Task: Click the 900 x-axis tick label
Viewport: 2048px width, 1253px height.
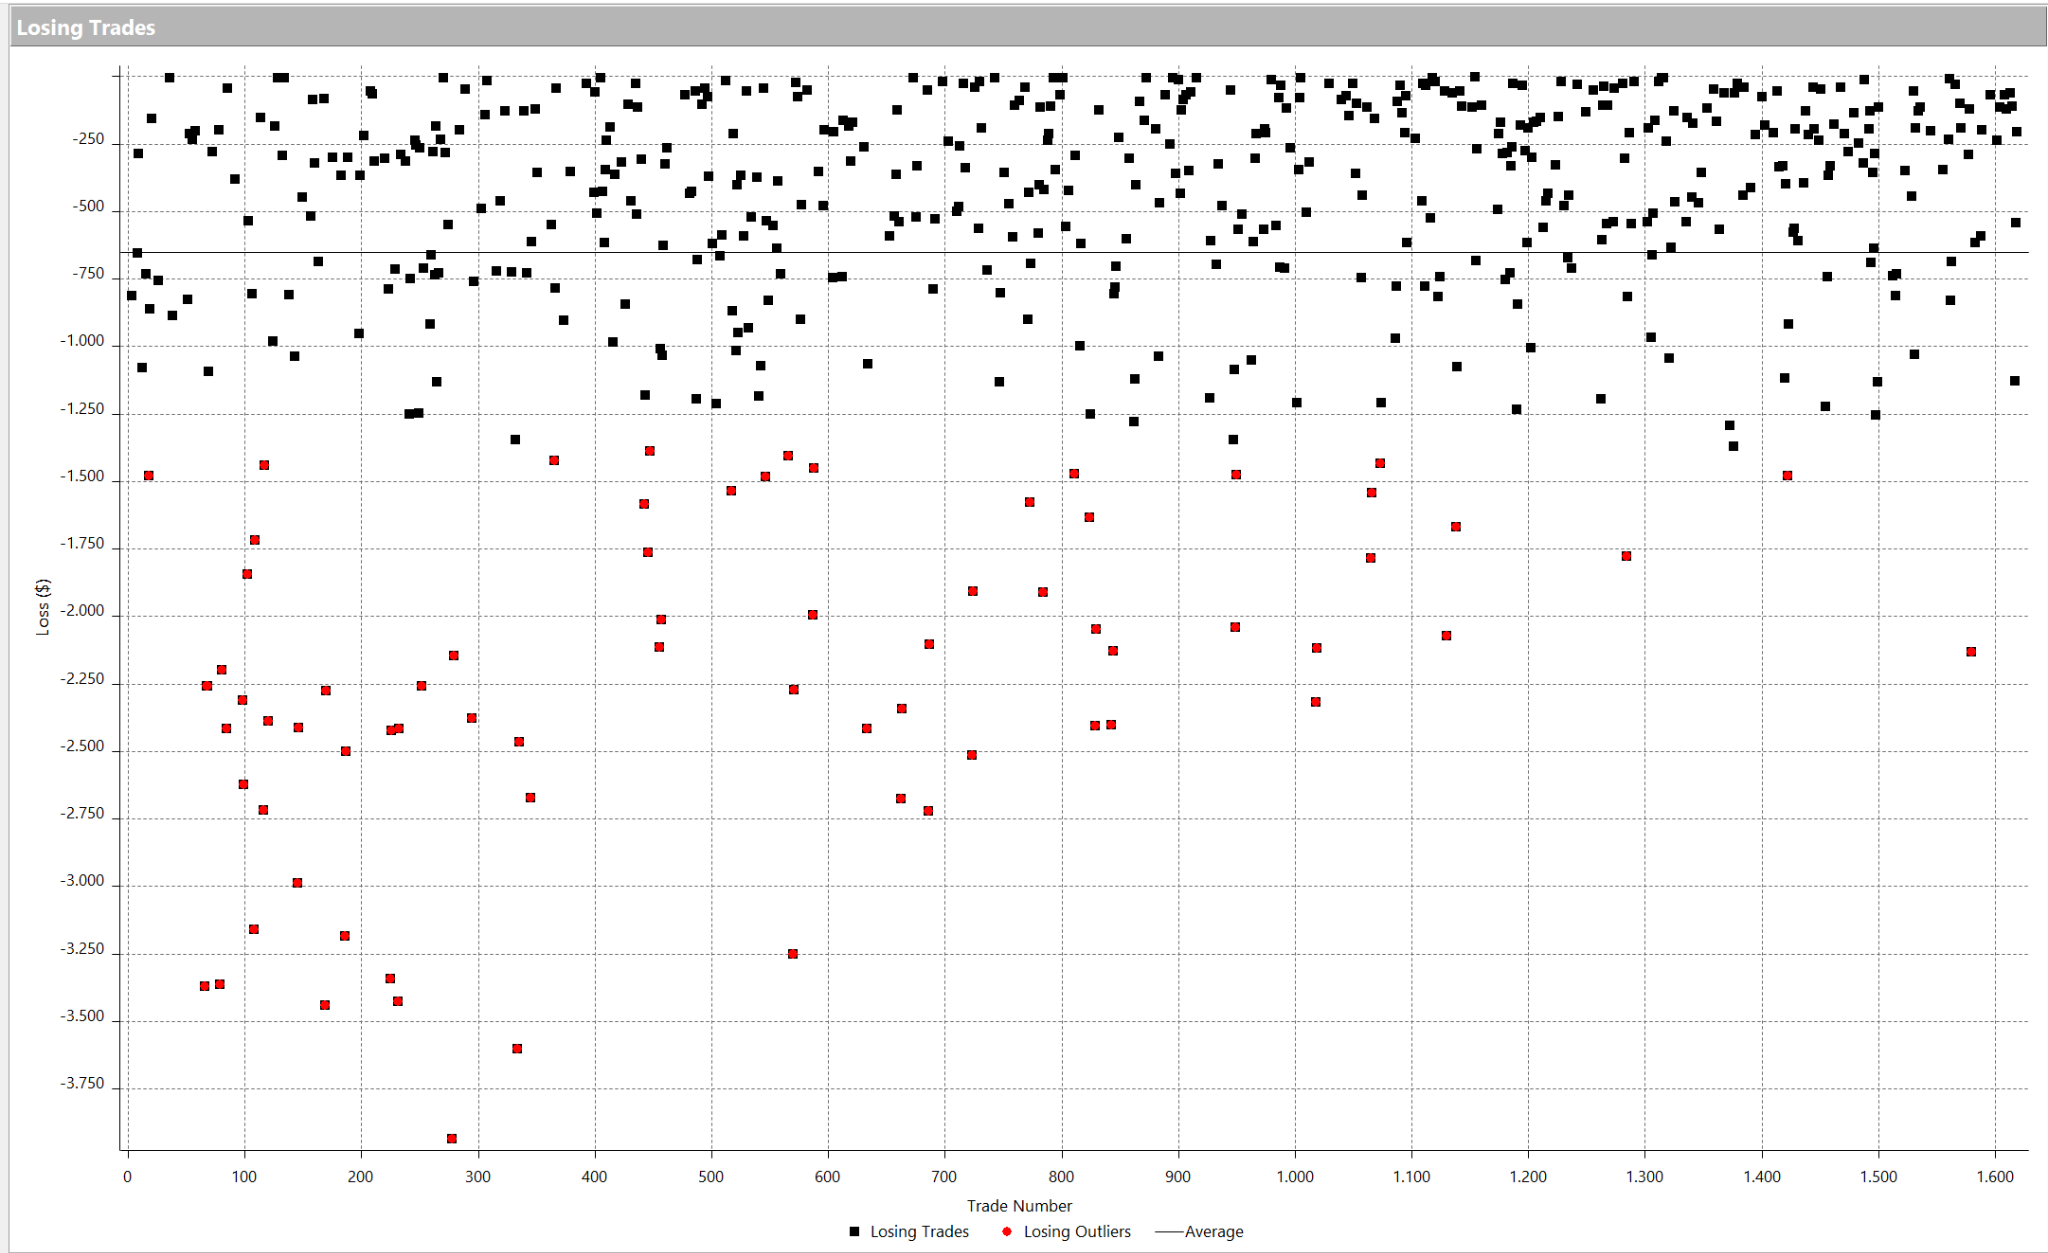Action: 1178,1177
